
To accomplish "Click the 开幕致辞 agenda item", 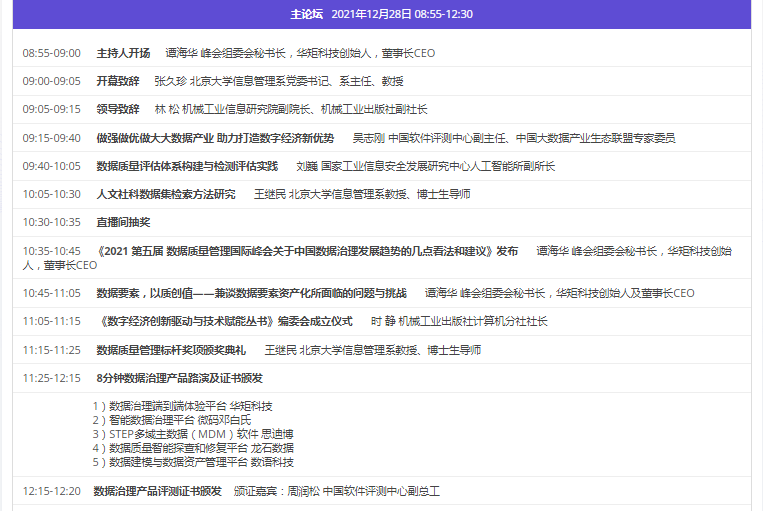I will coord(117,81).
